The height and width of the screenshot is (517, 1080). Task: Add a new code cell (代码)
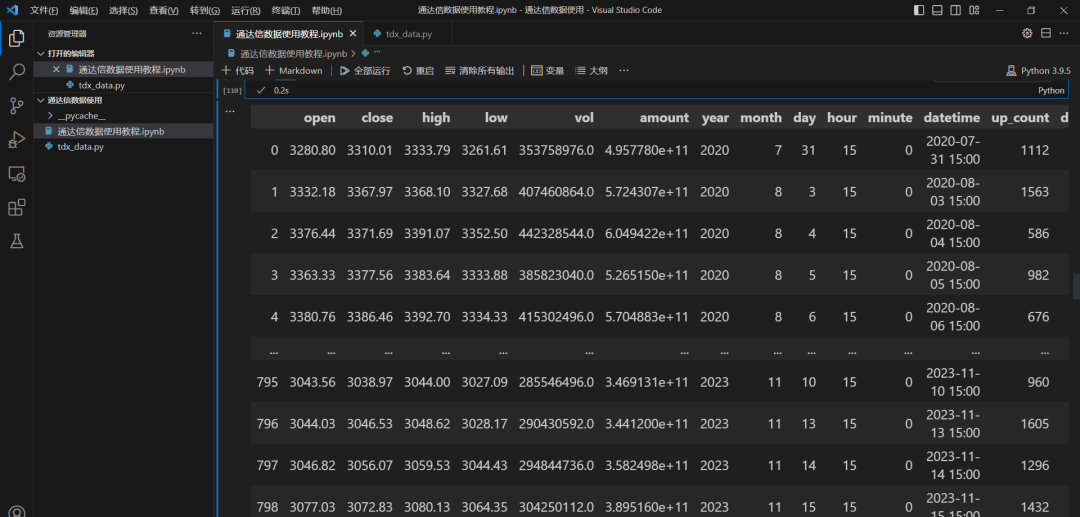pyautogui.click(x=238, y=70)
